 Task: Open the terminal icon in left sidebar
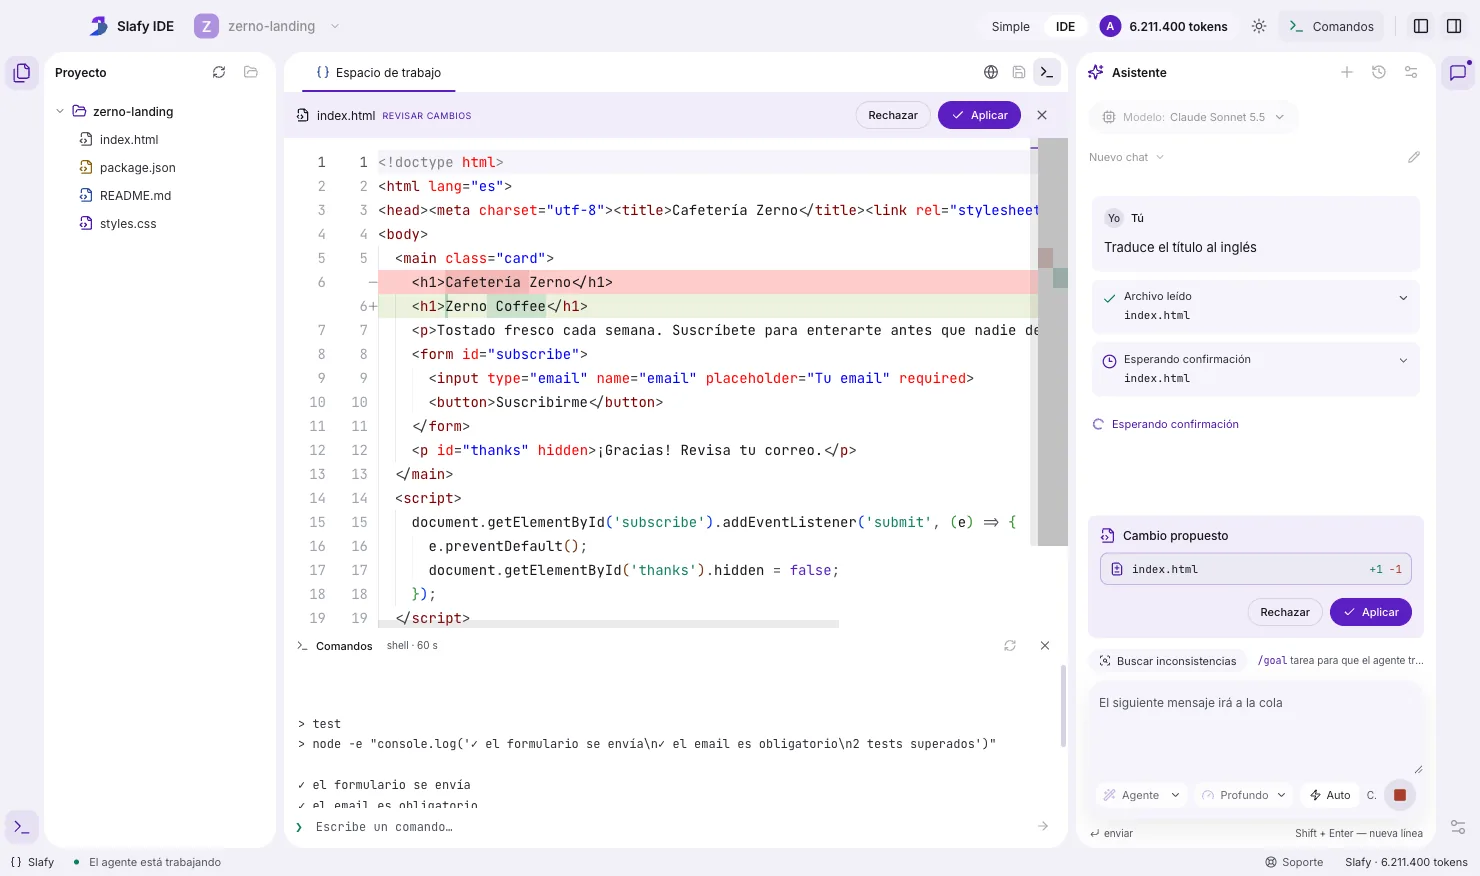tap(22, 827)
